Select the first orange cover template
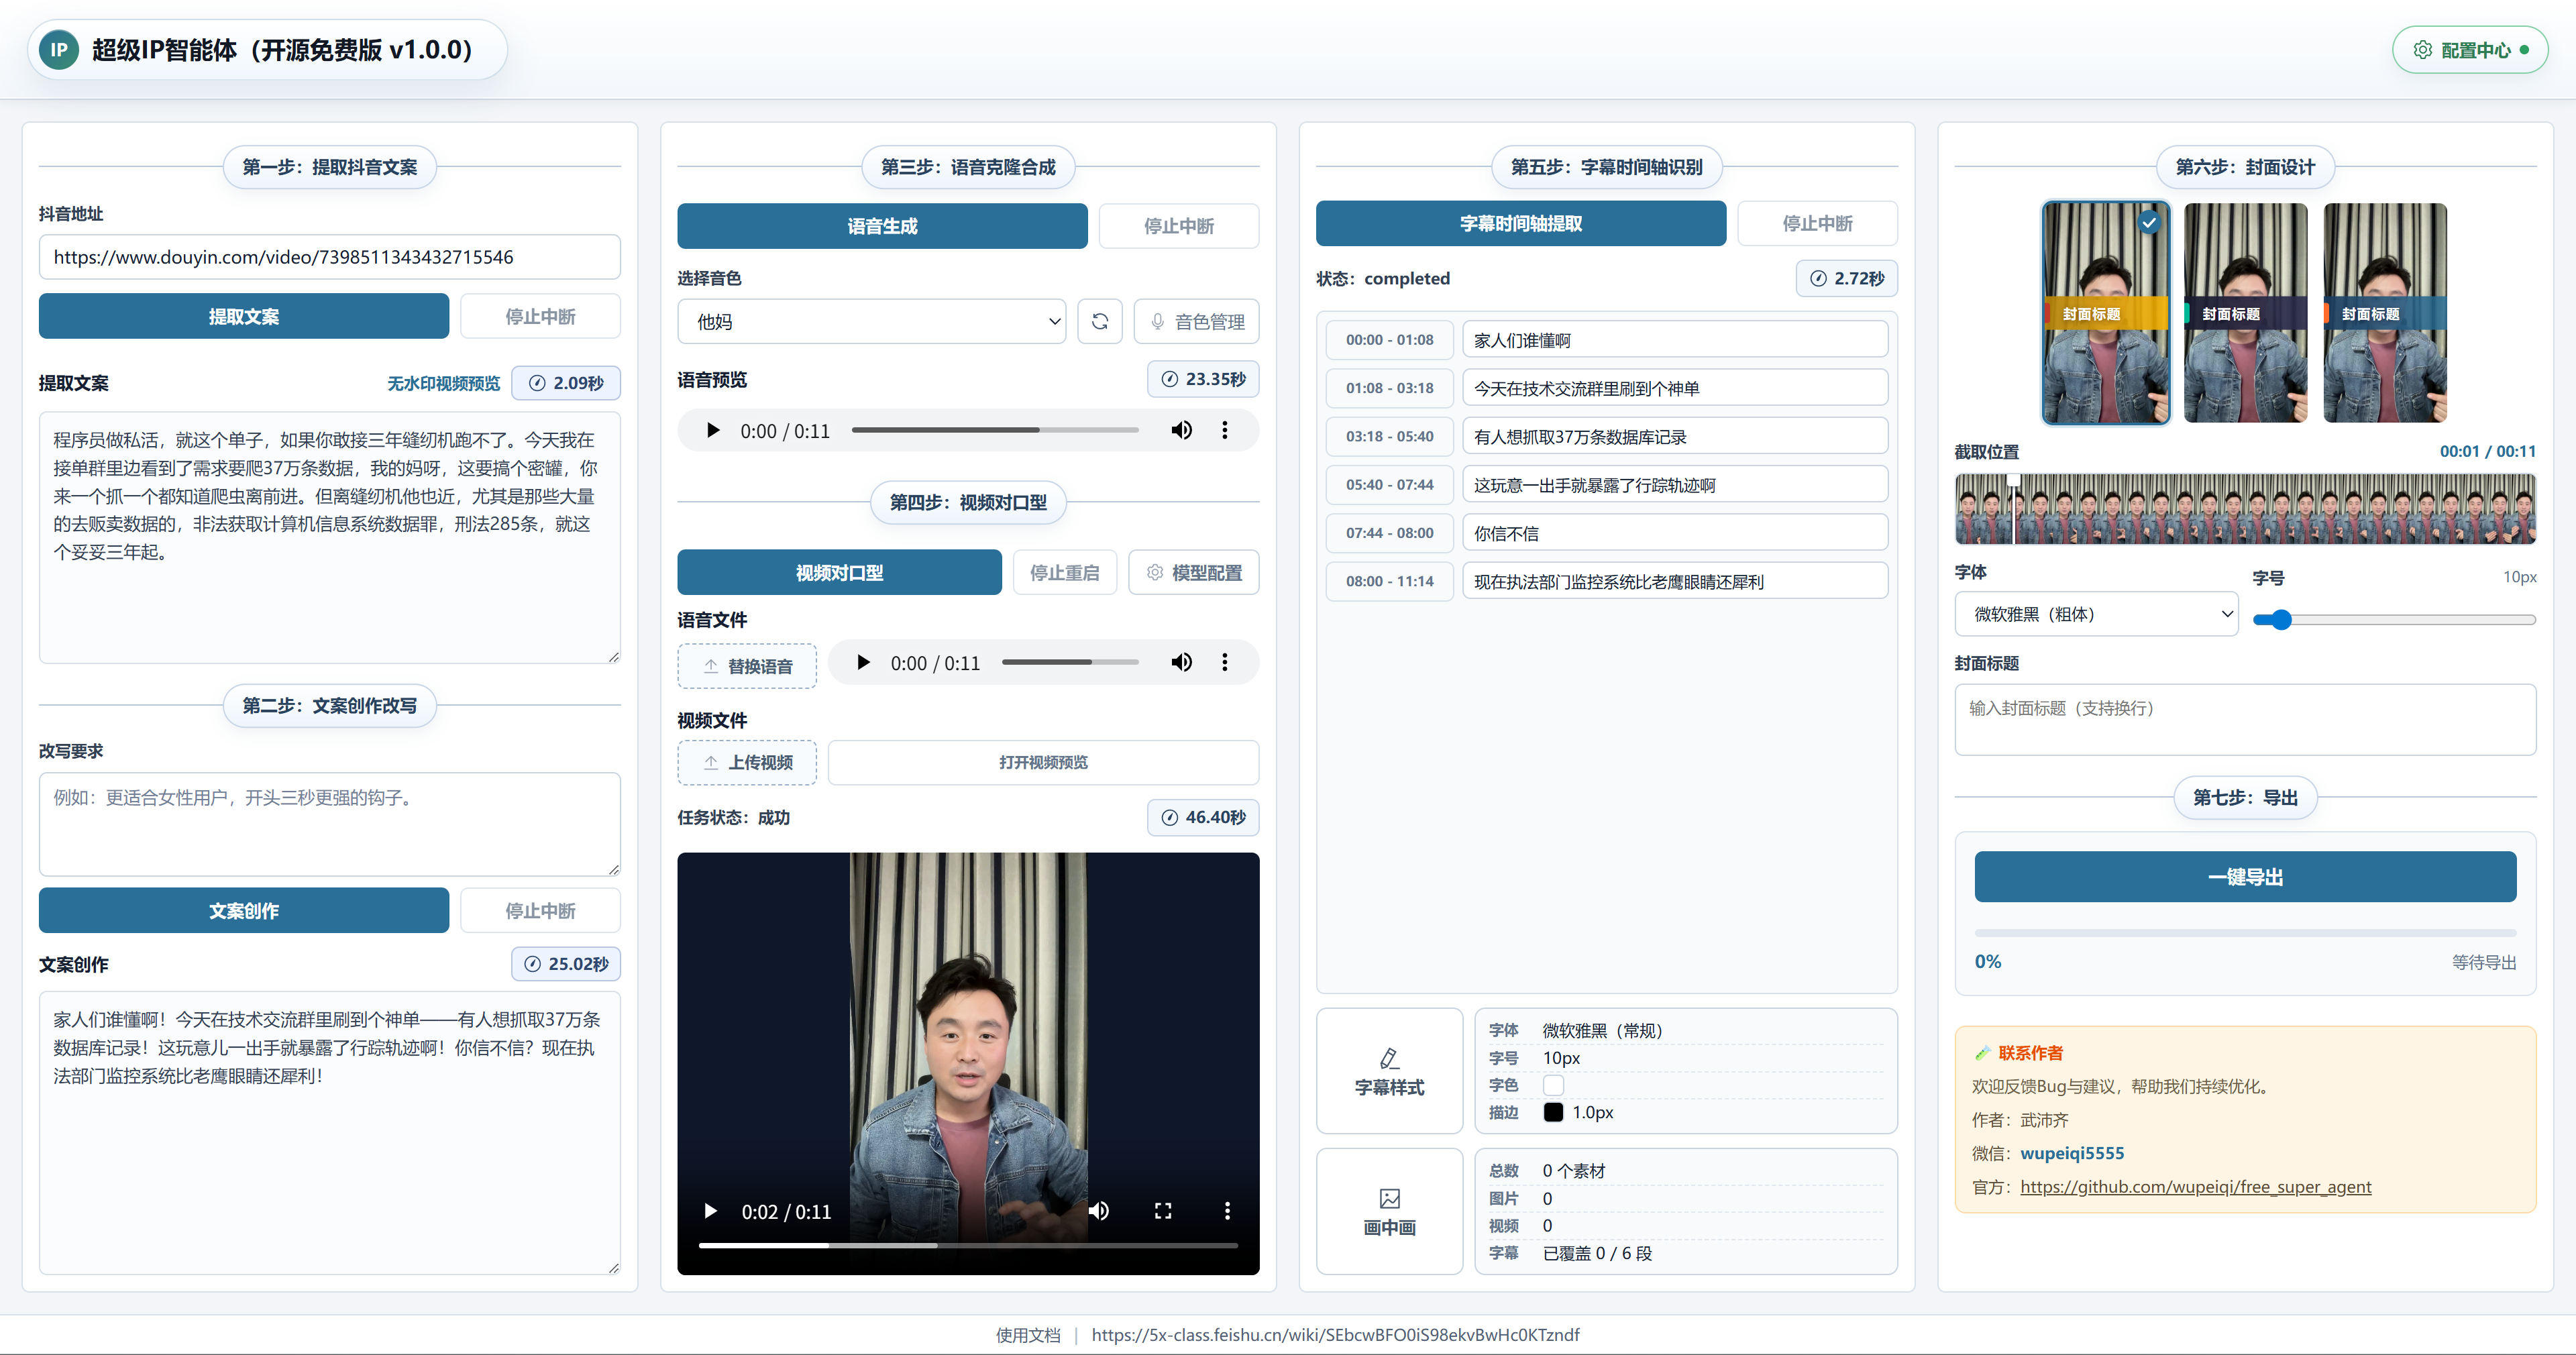Screen dimensions: 2576x1355 pos(2106,313)
